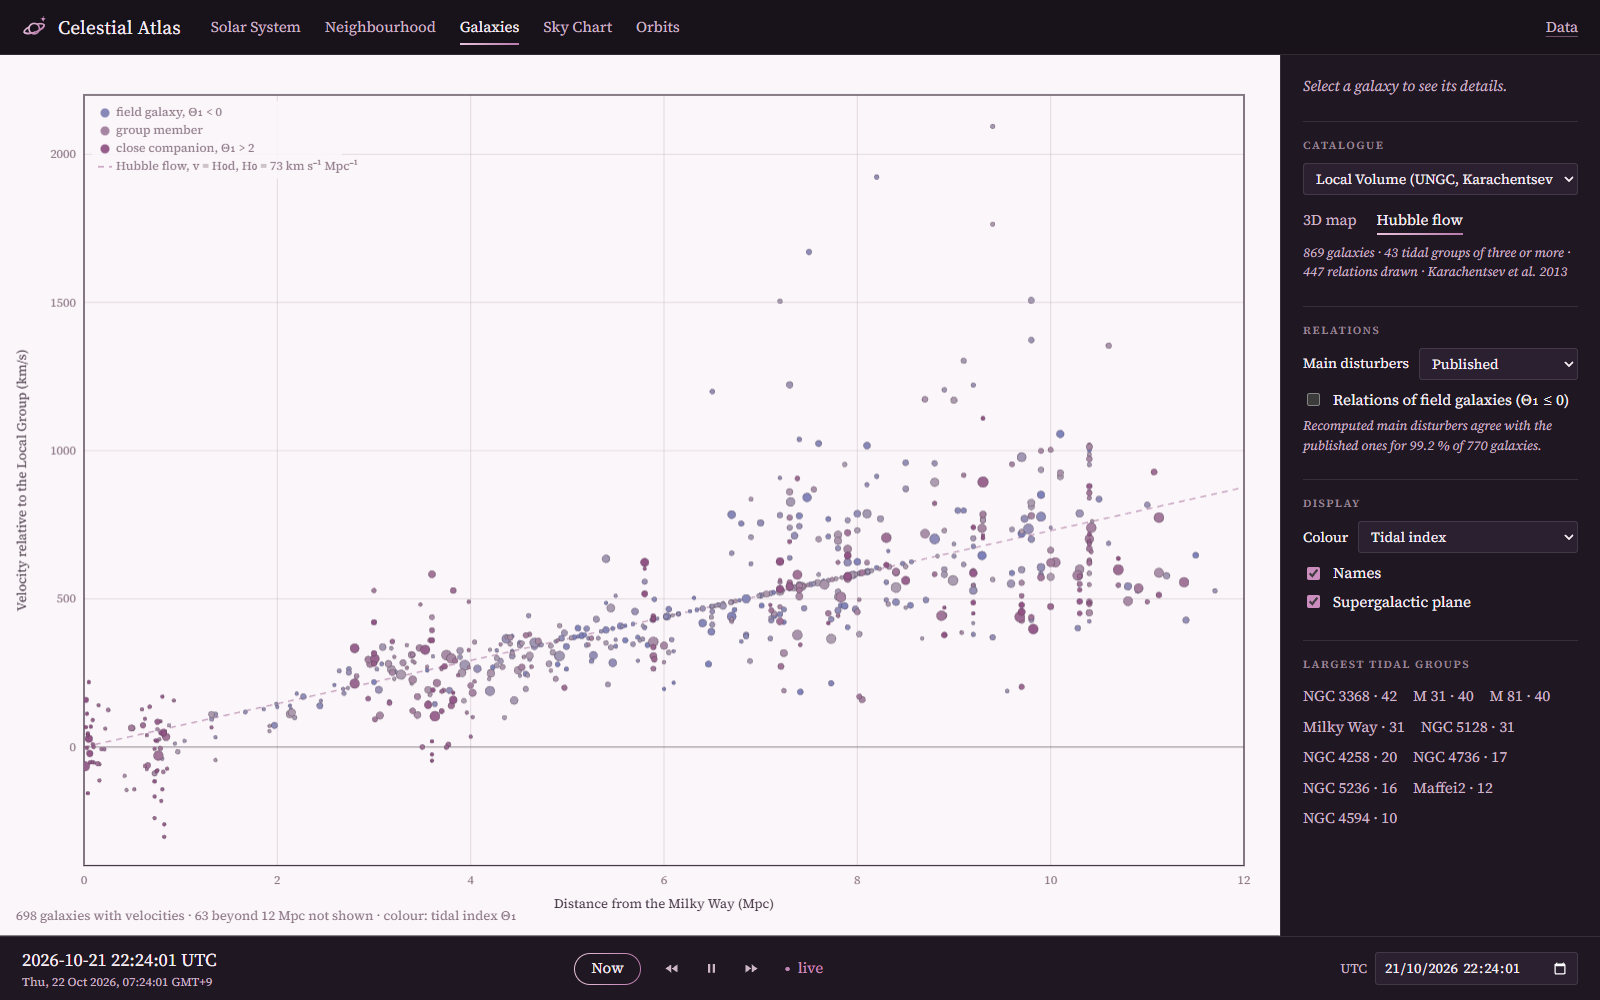The height and width of the screenshot is (1000, 1600).
Task: Toggle the Supergalactic plane checkbox
Action: tap(1314, 602)
